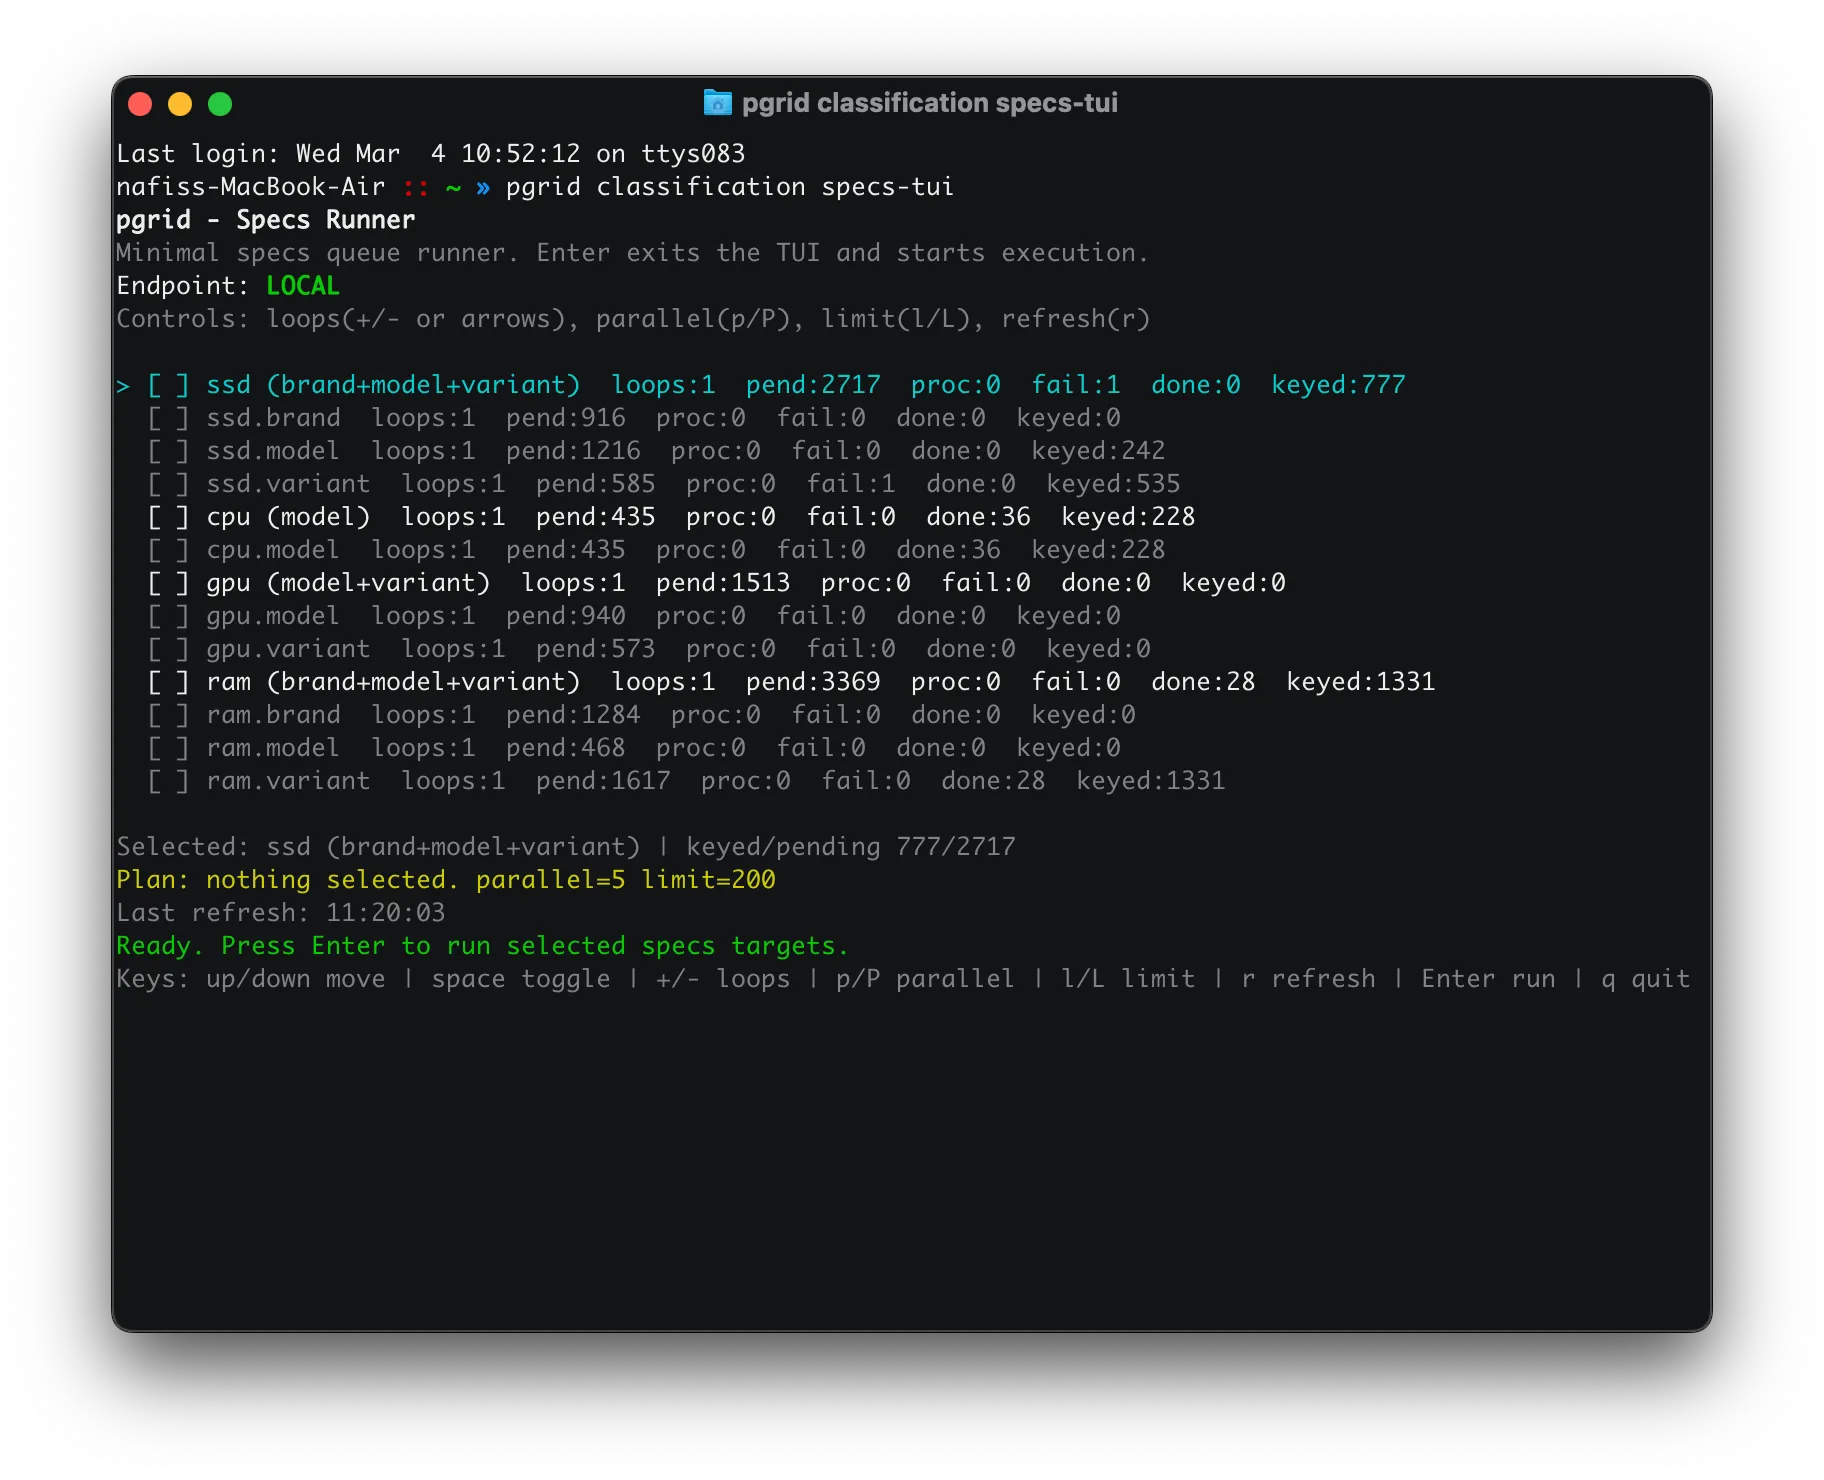Toggle the gpu (model+variant) checkbox
Image resolution: width=1824 pixels, height=1480 pixels.
[168, 583]
